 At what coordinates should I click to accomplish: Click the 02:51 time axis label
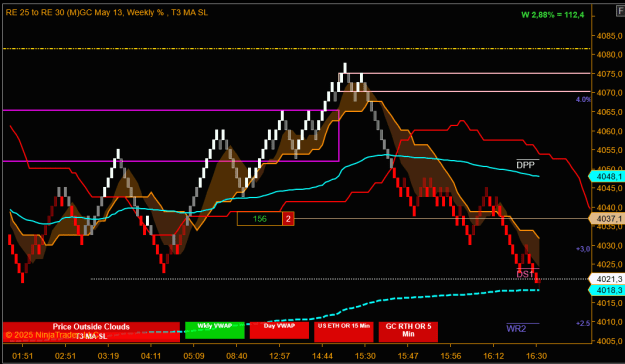point(65,356)
